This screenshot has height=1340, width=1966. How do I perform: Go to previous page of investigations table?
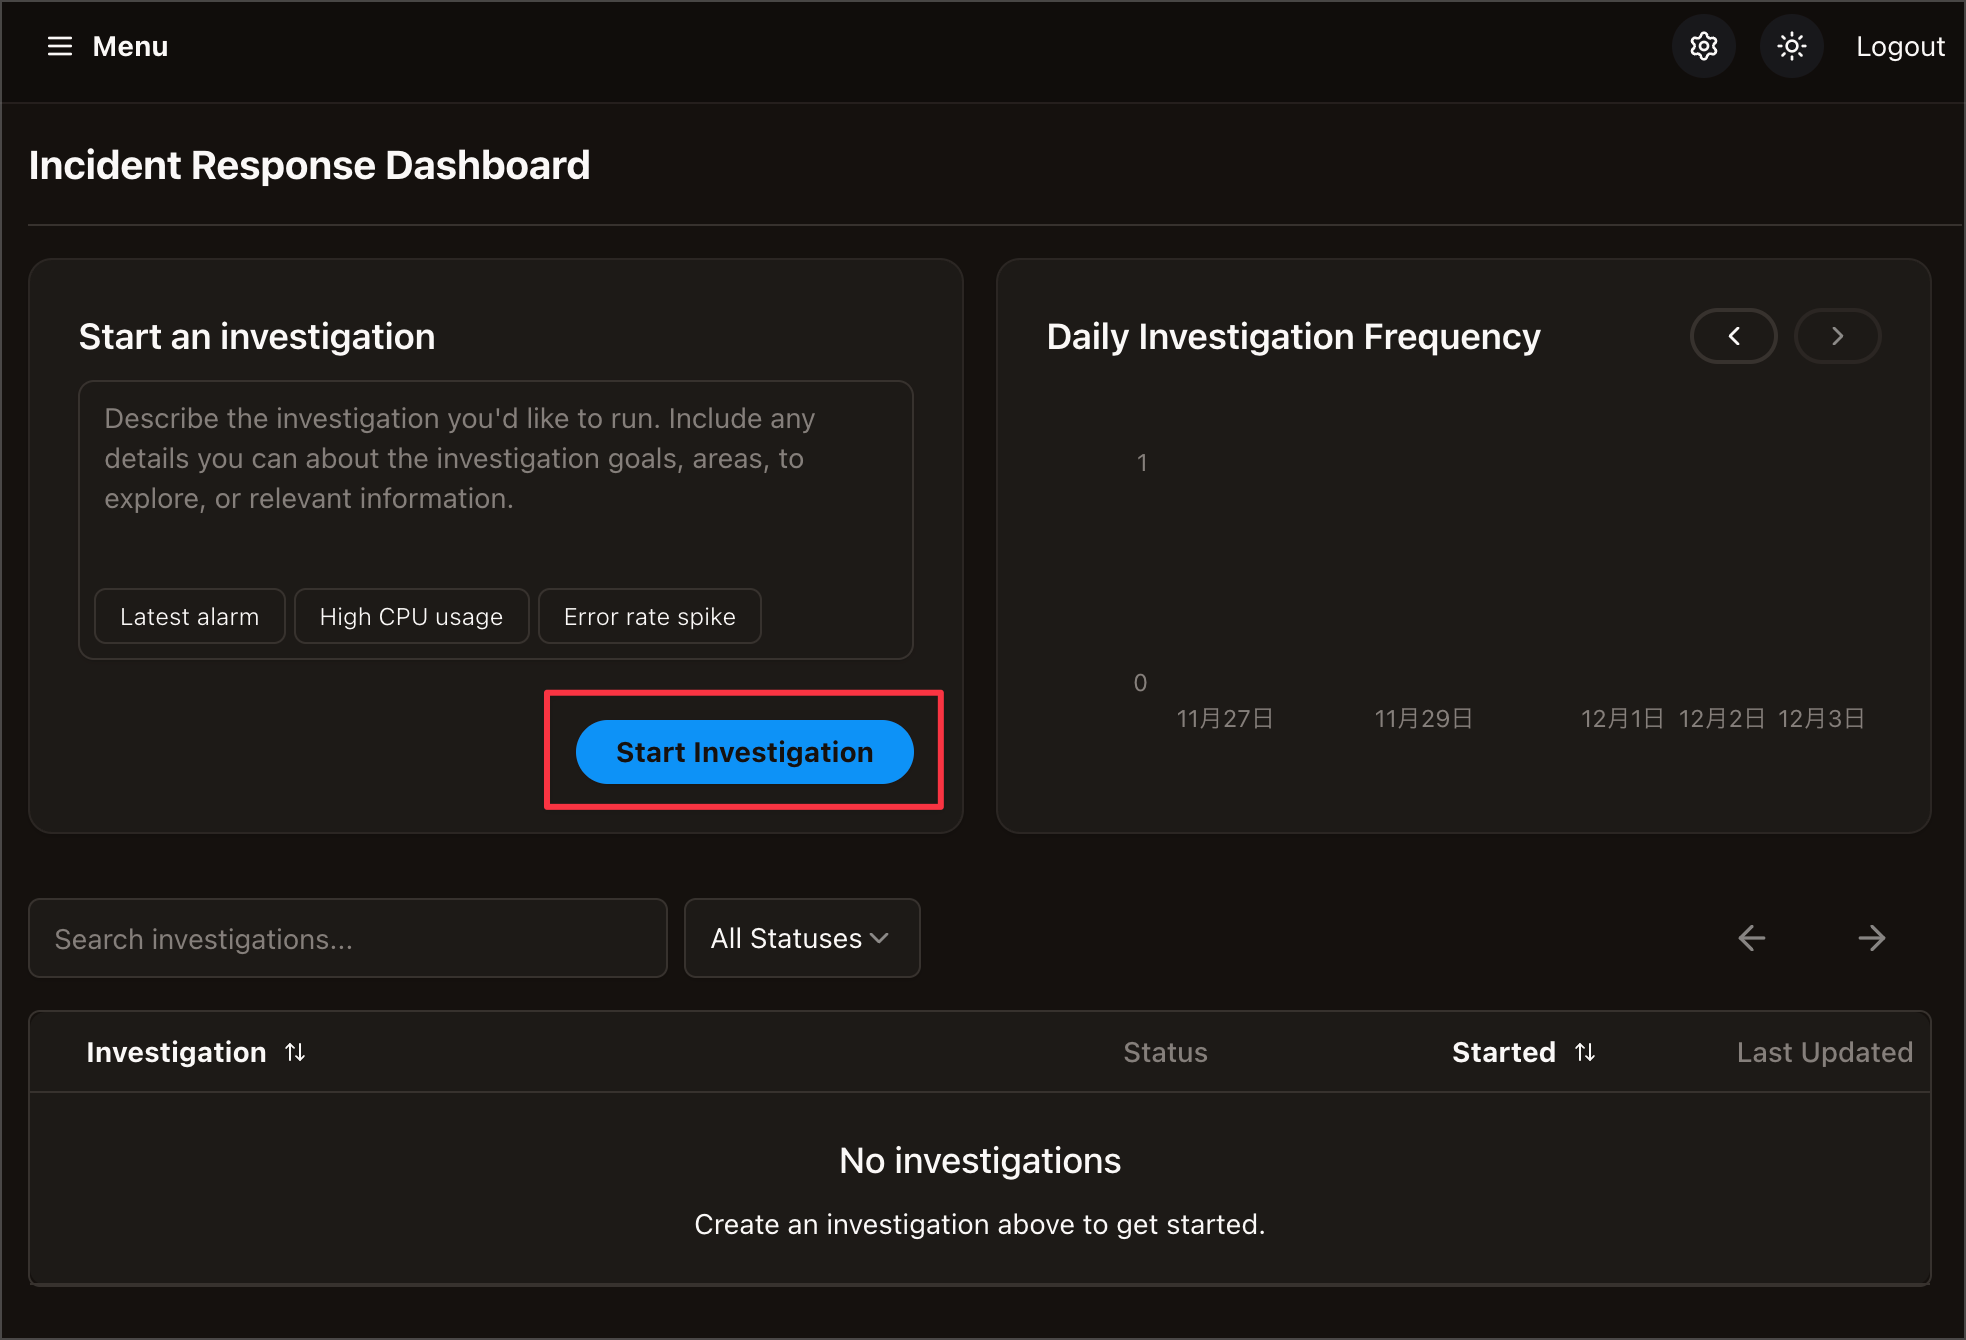1751,938
